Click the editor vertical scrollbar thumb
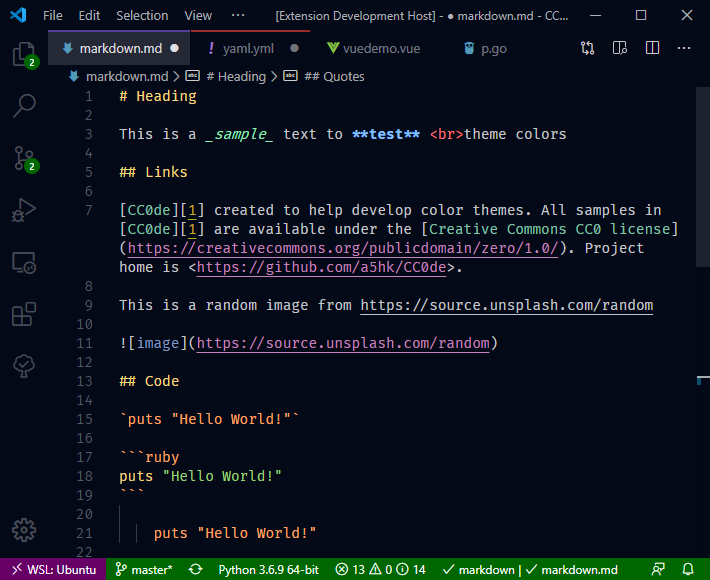710x580 pixels. 703,177
